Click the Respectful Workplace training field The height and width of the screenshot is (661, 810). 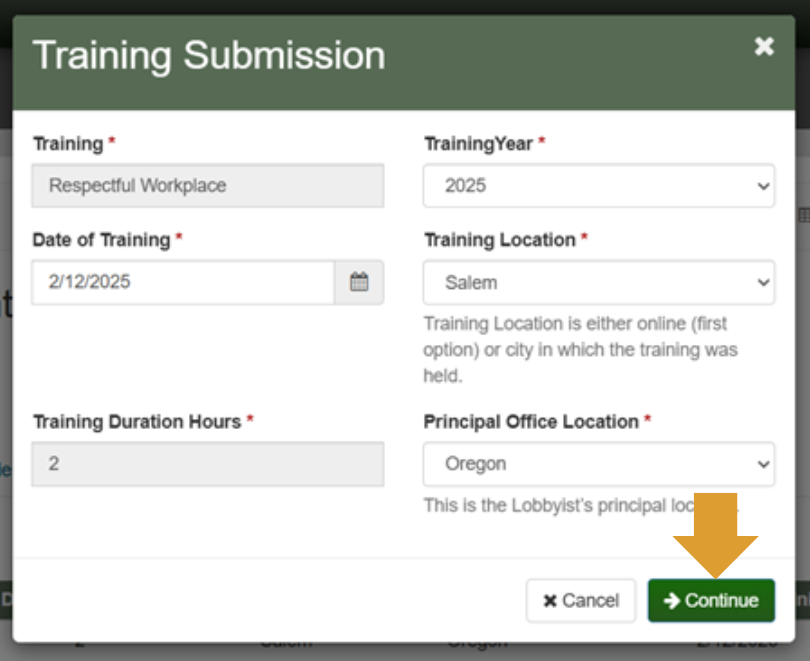point(207,185)
